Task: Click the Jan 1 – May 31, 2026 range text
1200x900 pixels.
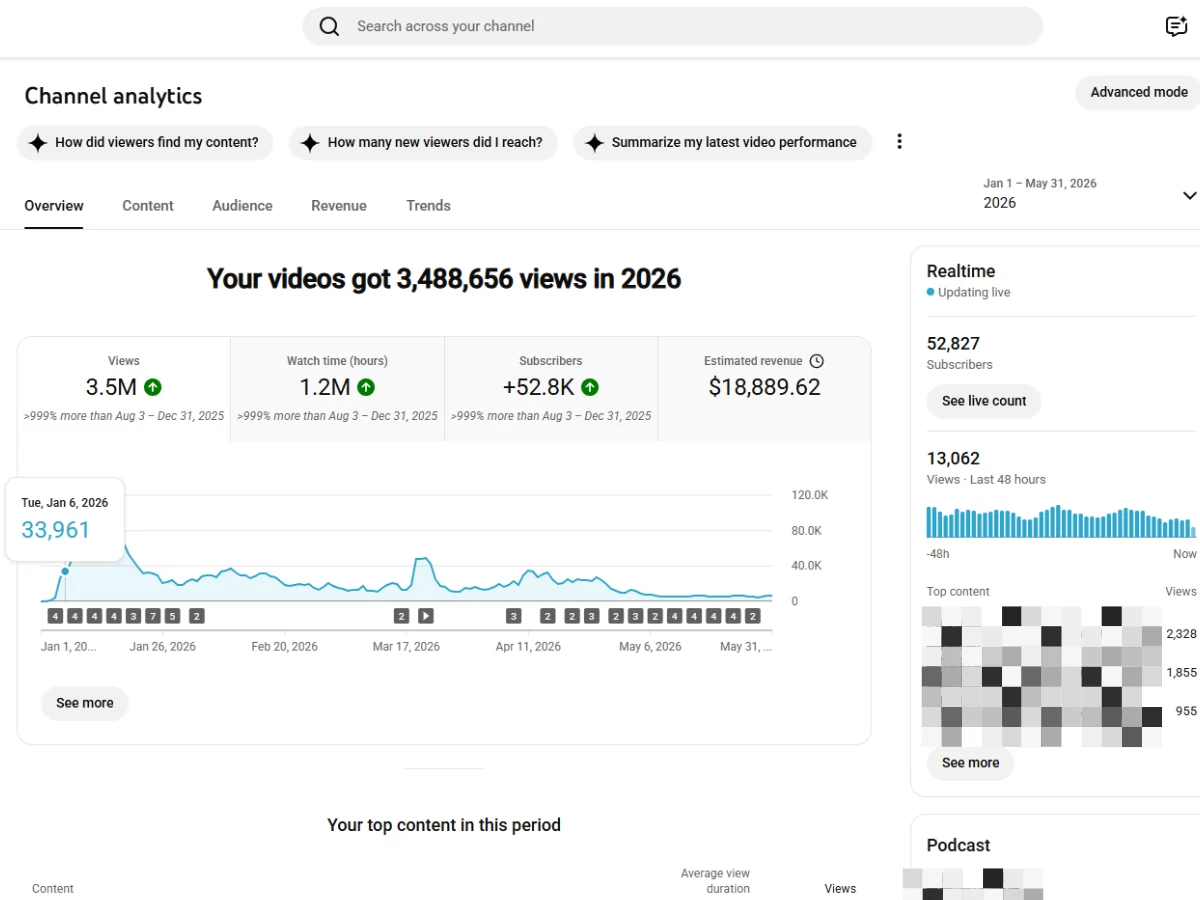Action: click(1040, 184)
